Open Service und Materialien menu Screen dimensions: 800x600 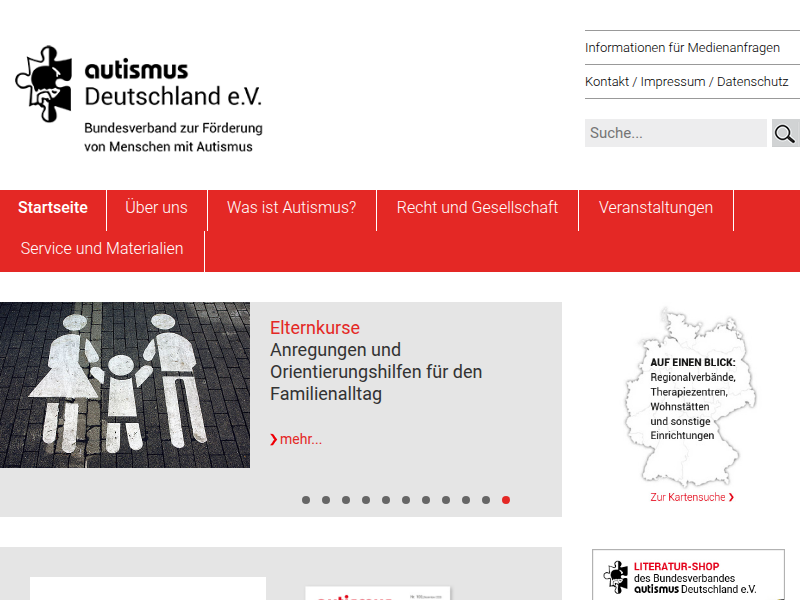point(102,249)
